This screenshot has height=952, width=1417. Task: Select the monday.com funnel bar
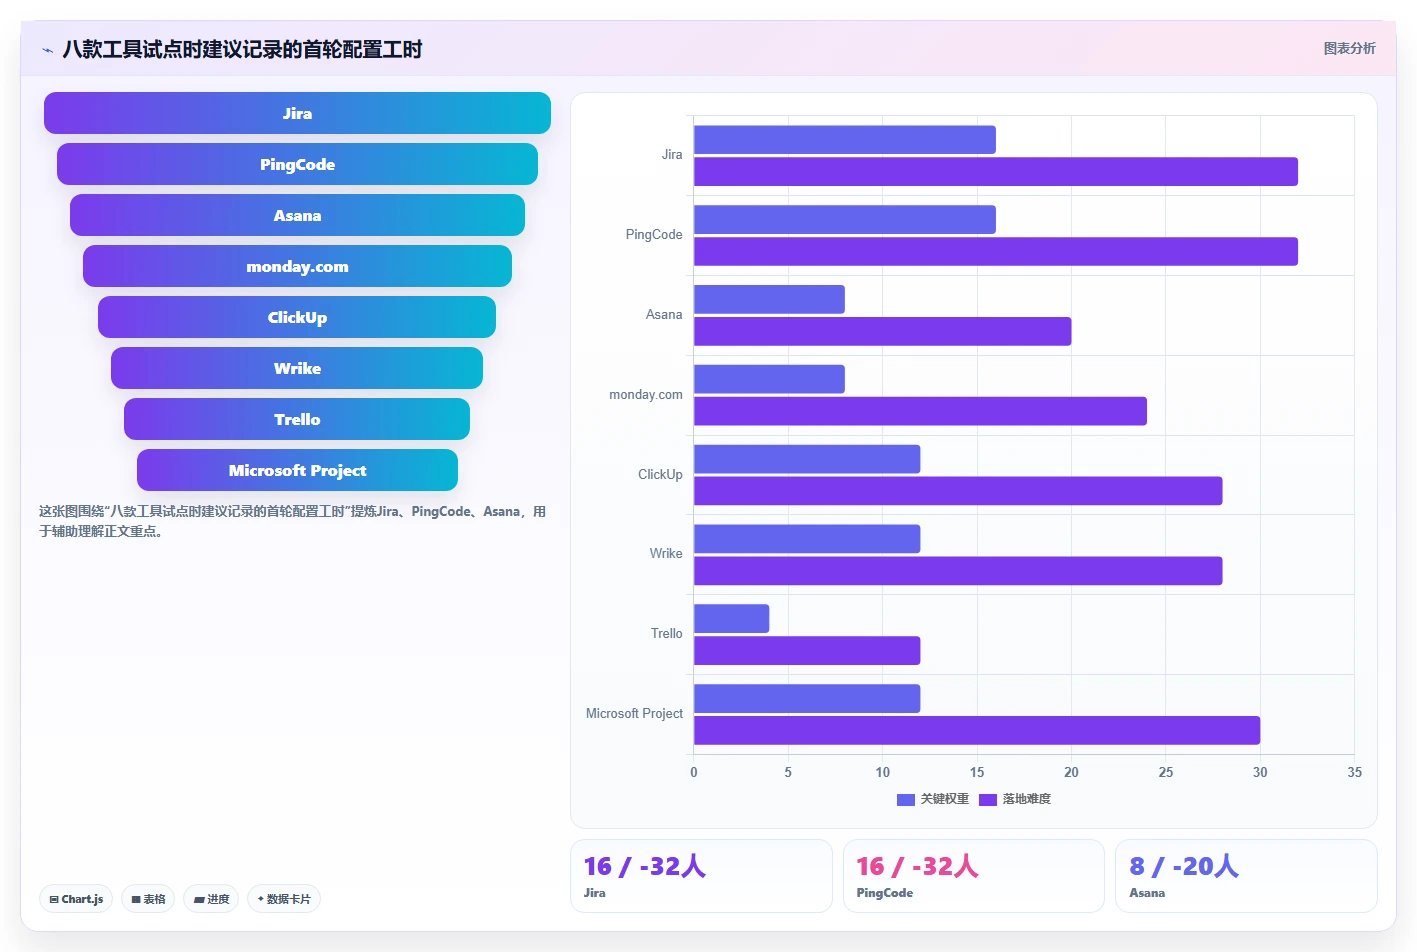click(x=297, y=266)
